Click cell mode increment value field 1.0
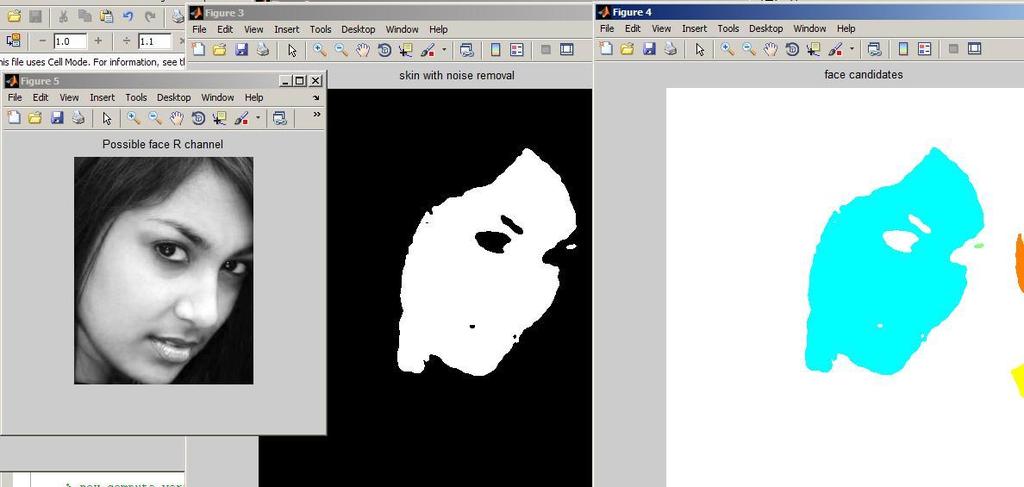 click(70, 41)
